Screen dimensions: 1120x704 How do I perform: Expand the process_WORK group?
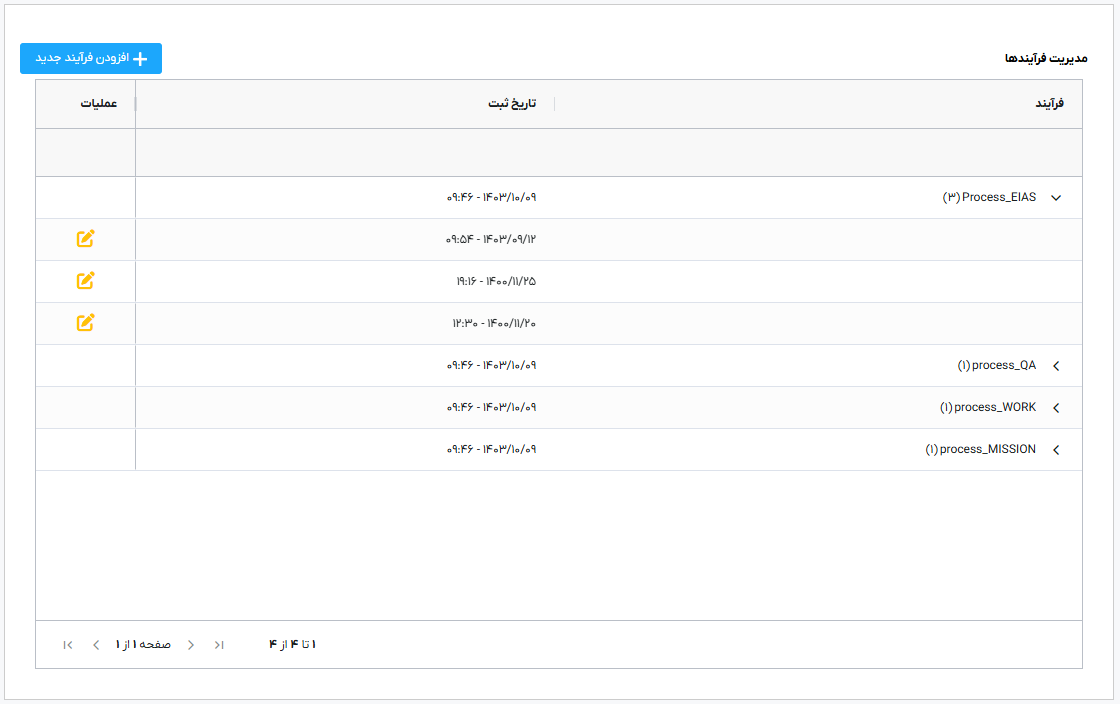tap(1056, 408)
